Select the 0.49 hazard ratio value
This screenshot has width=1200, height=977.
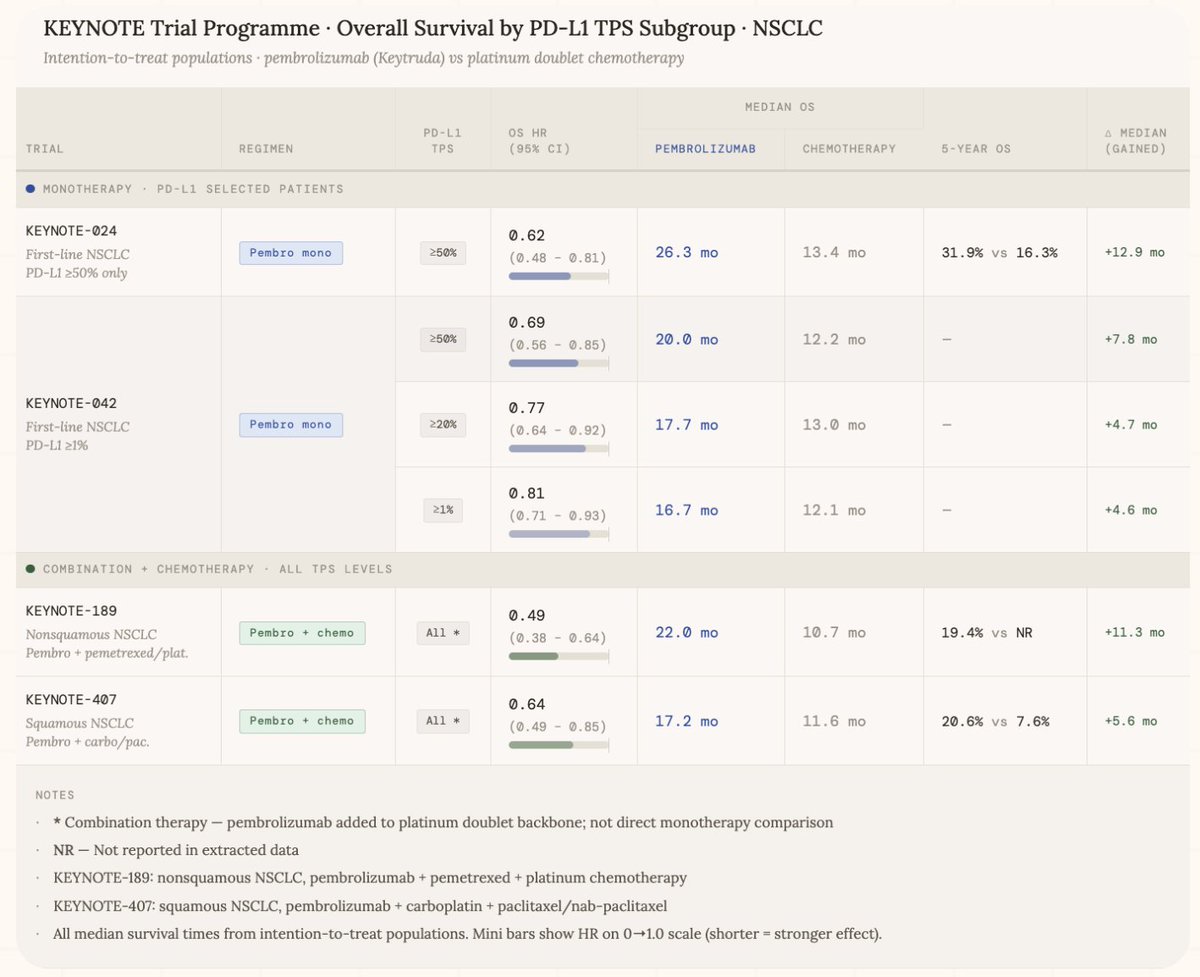527,616
